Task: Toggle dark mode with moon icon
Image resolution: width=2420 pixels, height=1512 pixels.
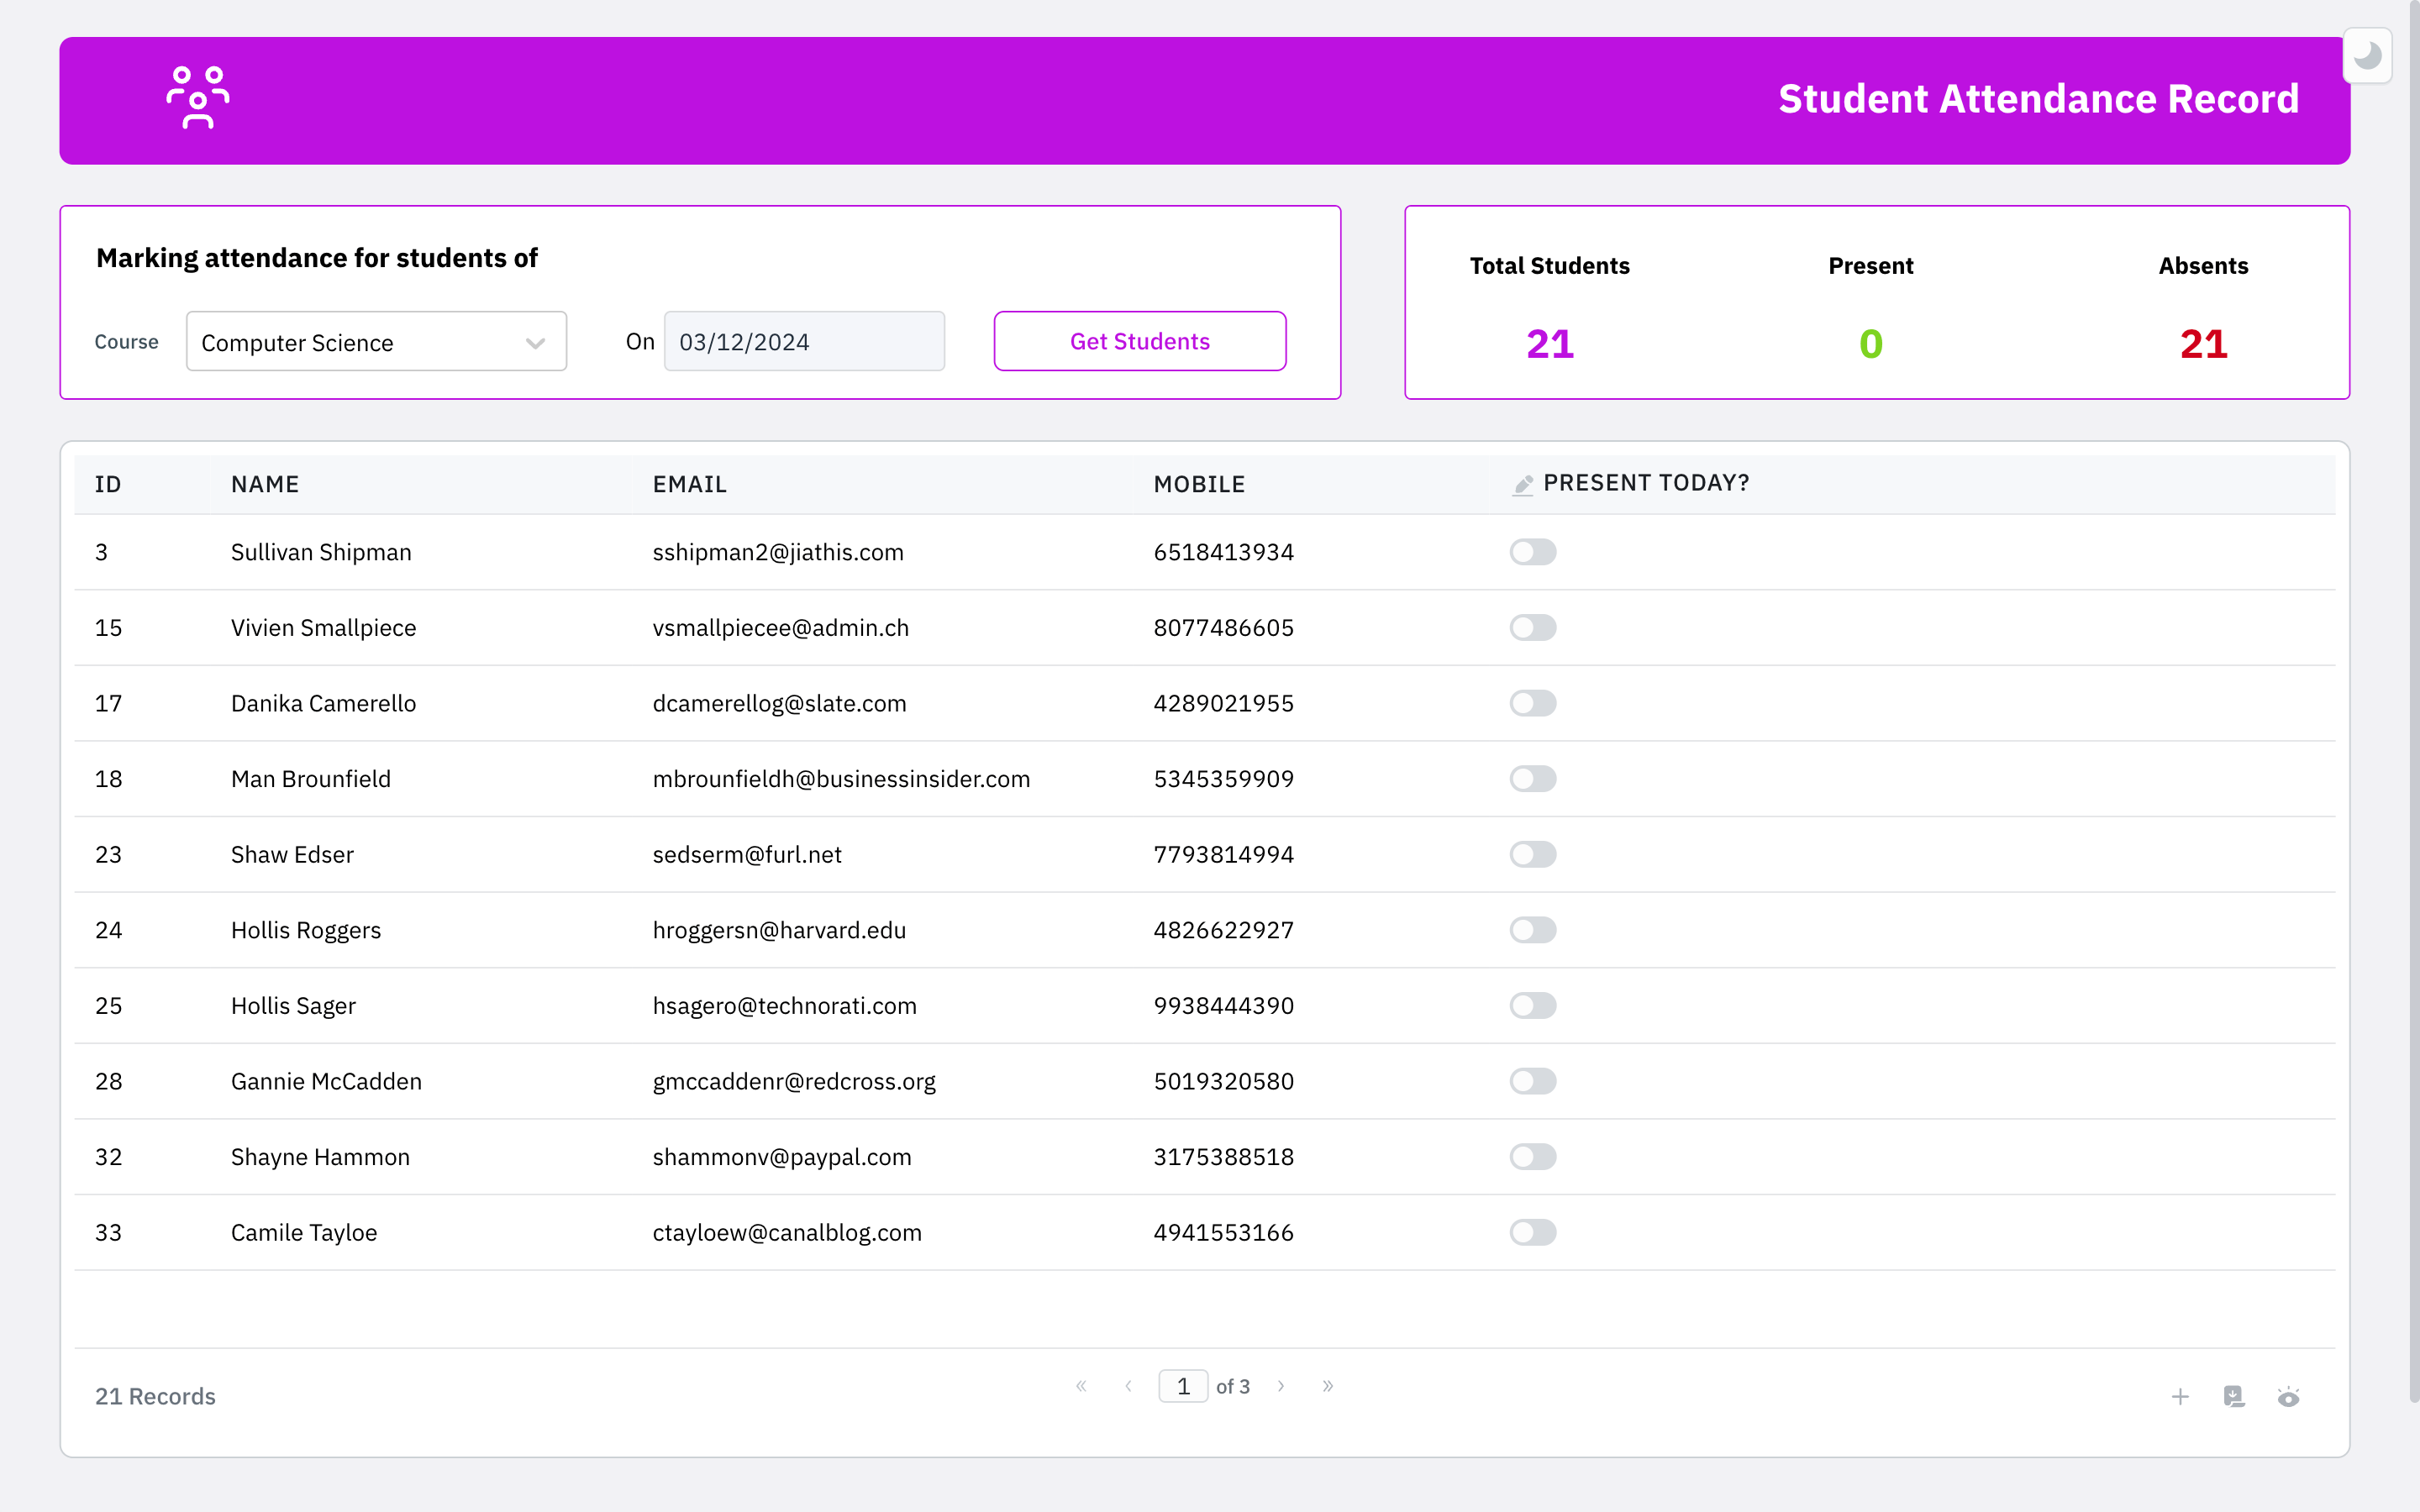Action: click(x=2366, y=56)
